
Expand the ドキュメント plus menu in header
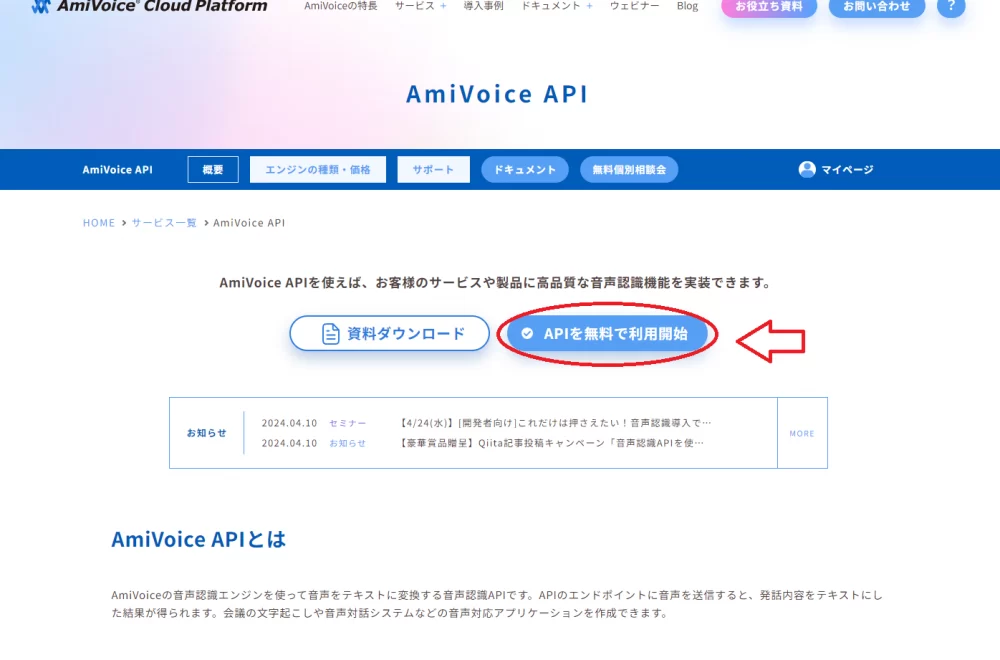(589, 6)
